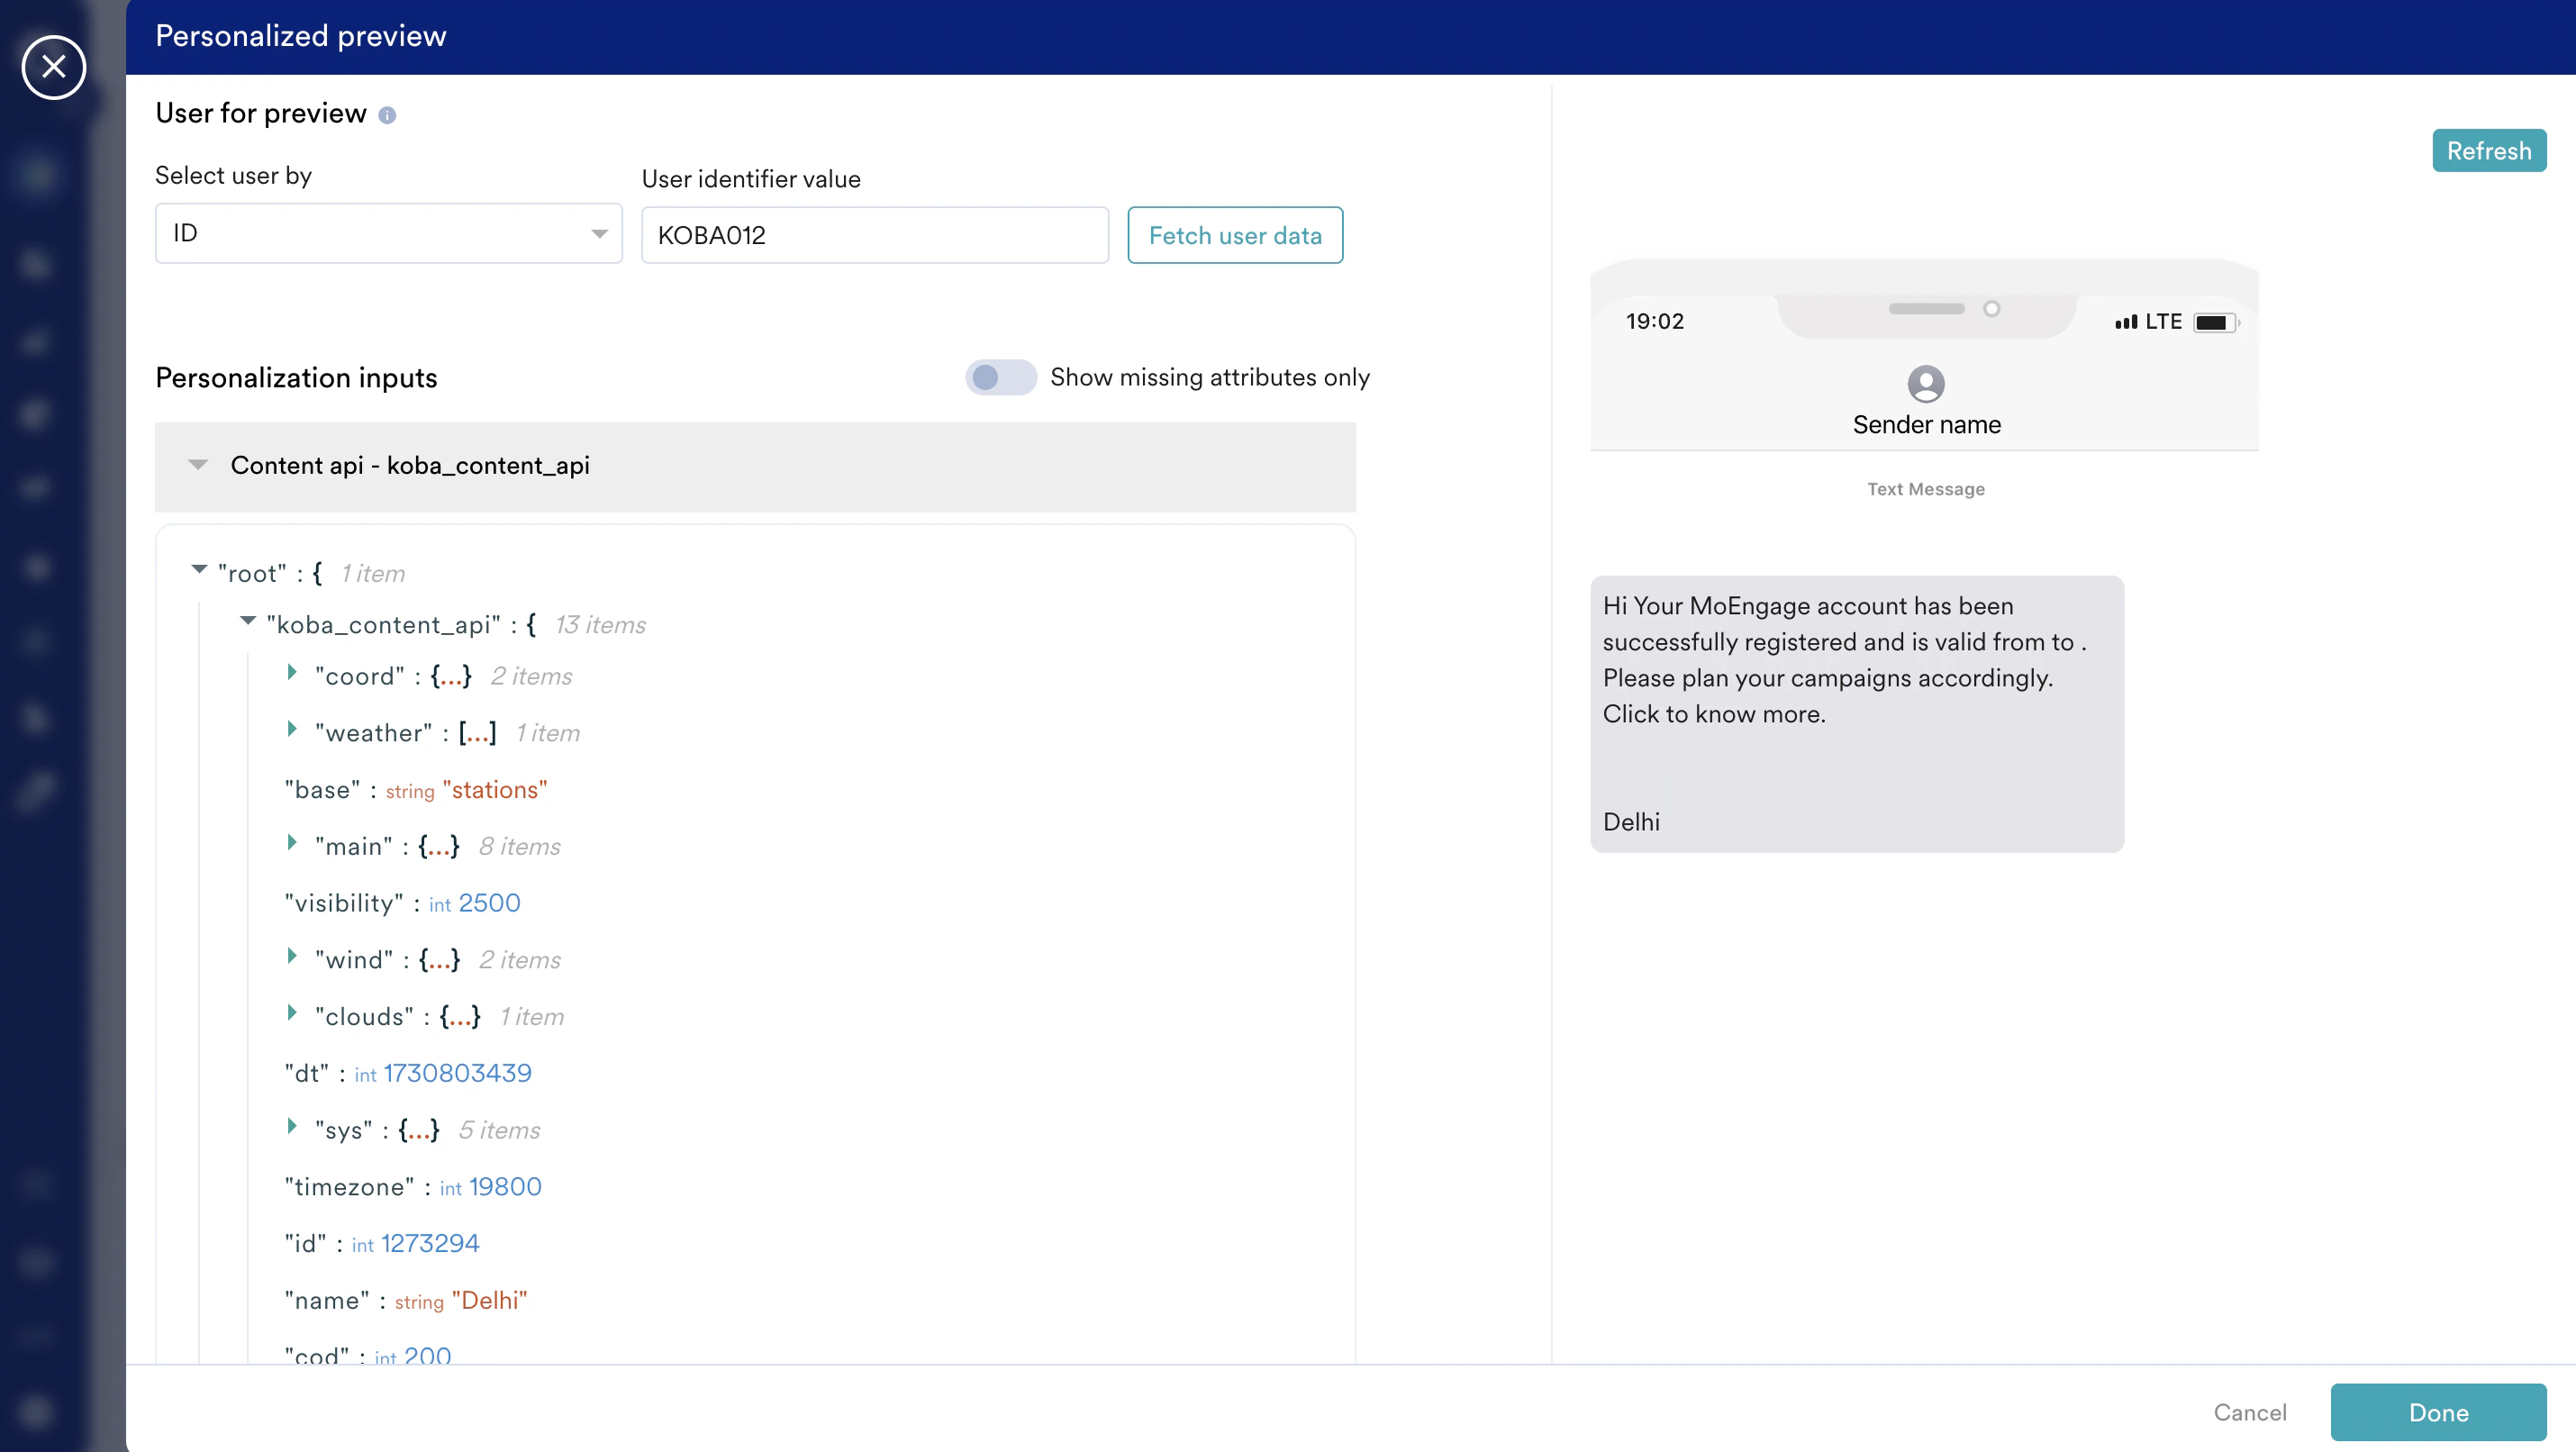Viewport: 2576px width, 1452px height.
Task: Expand the "sys" object with 5 items
Action: 292,1127
